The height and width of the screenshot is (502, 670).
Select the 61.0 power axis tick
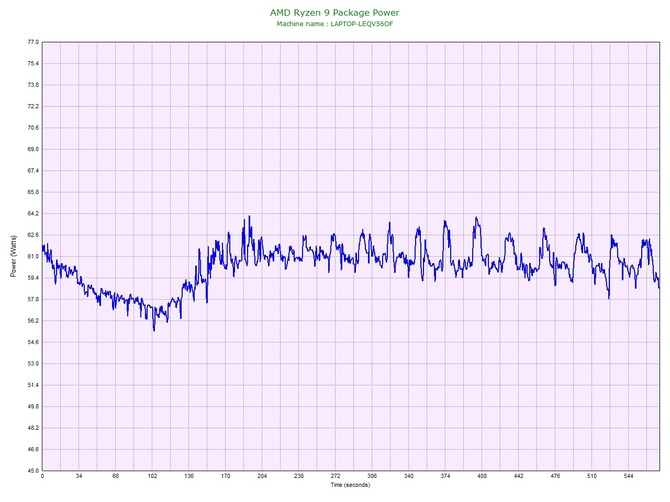coord(33,256)
